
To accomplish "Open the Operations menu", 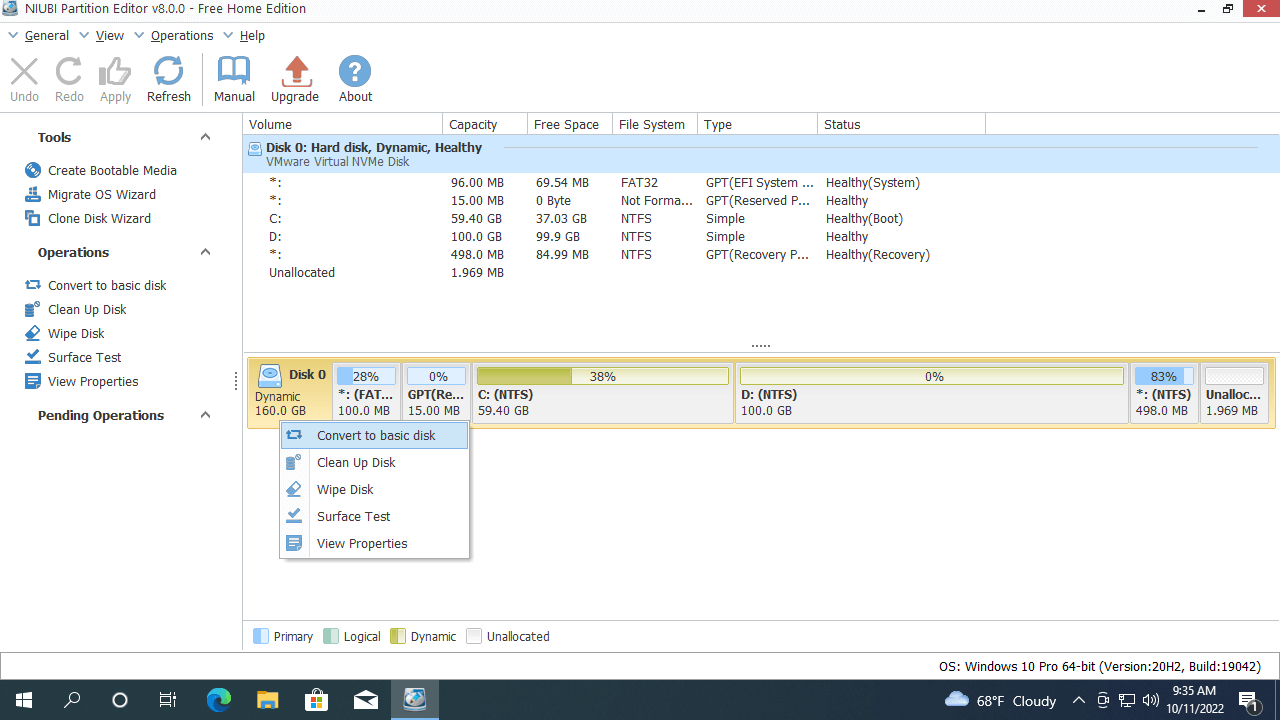I will [183, 35].
